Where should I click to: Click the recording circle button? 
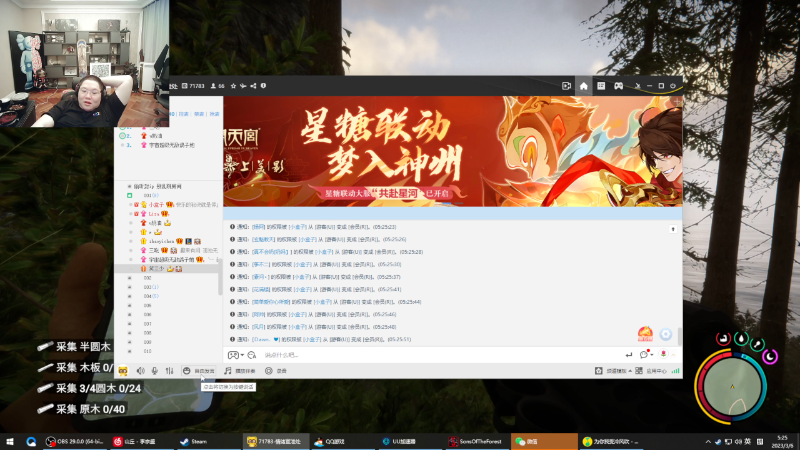click(276, 371)
